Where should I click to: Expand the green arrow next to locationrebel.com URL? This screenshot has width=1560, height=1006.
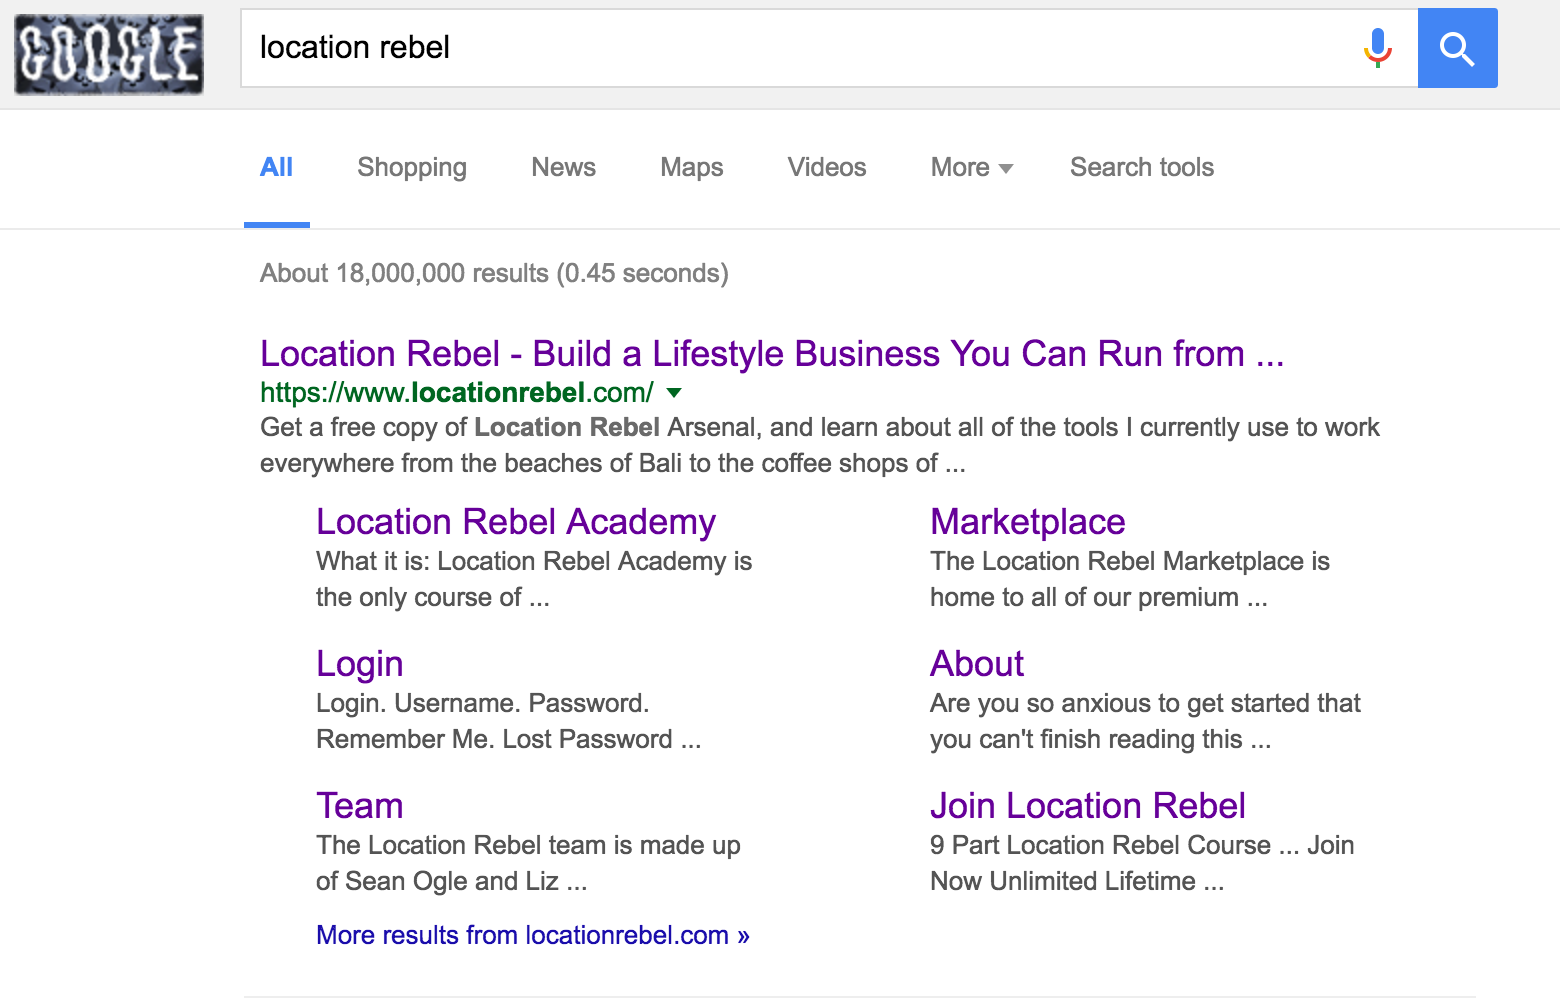coord(674,393)
